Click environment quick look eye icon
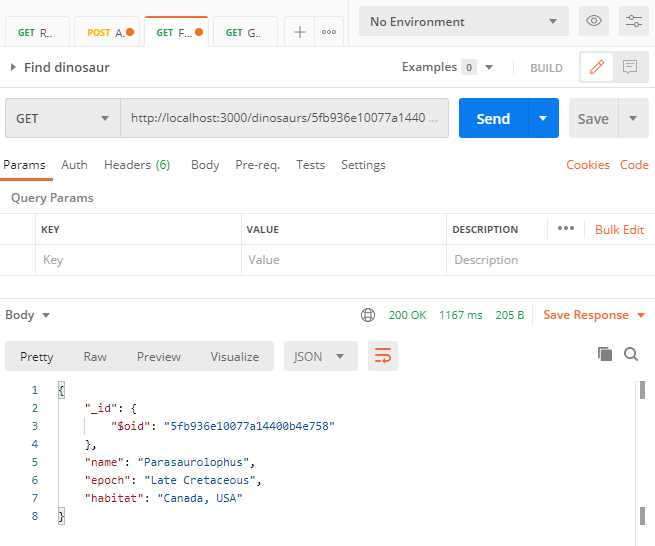This screenshot has width=655, height=546. (x=594, y=20)
